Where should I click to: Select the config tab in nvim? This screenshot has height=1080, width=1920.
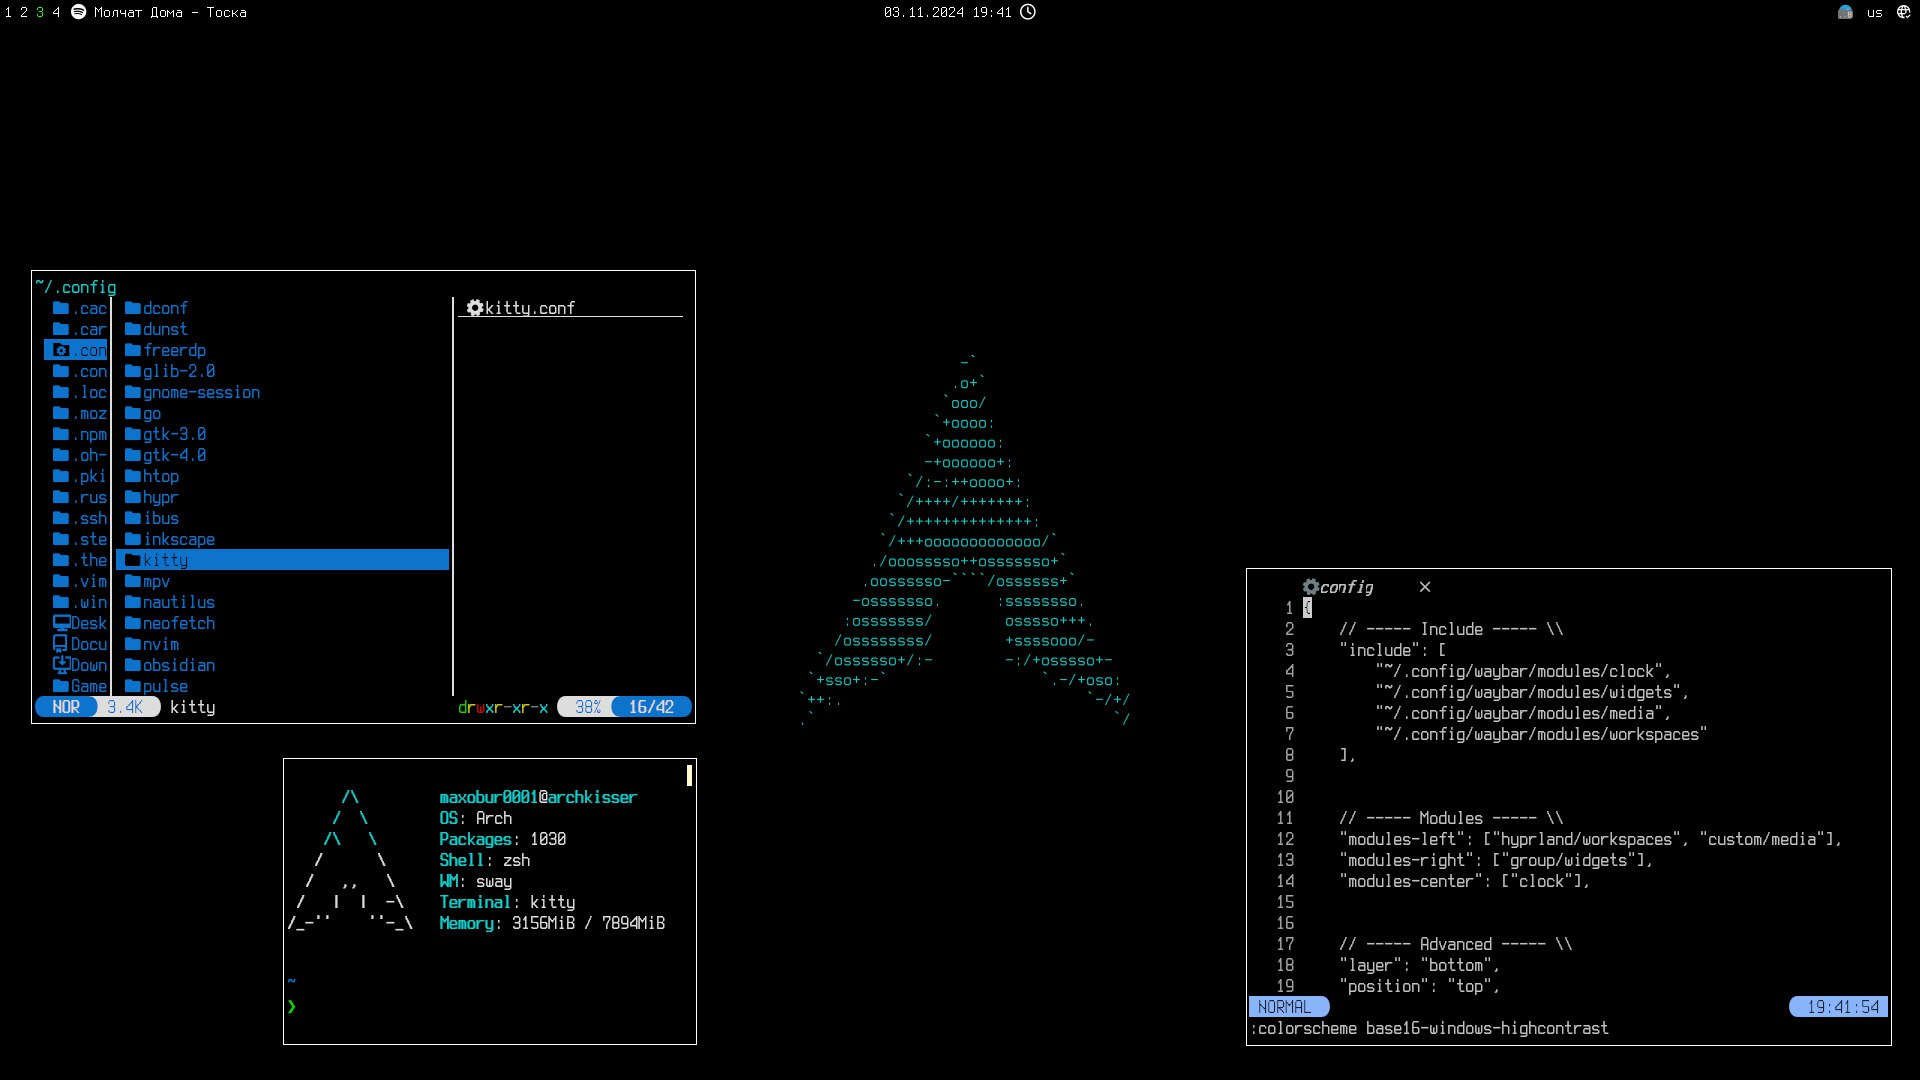(1346, 587)
